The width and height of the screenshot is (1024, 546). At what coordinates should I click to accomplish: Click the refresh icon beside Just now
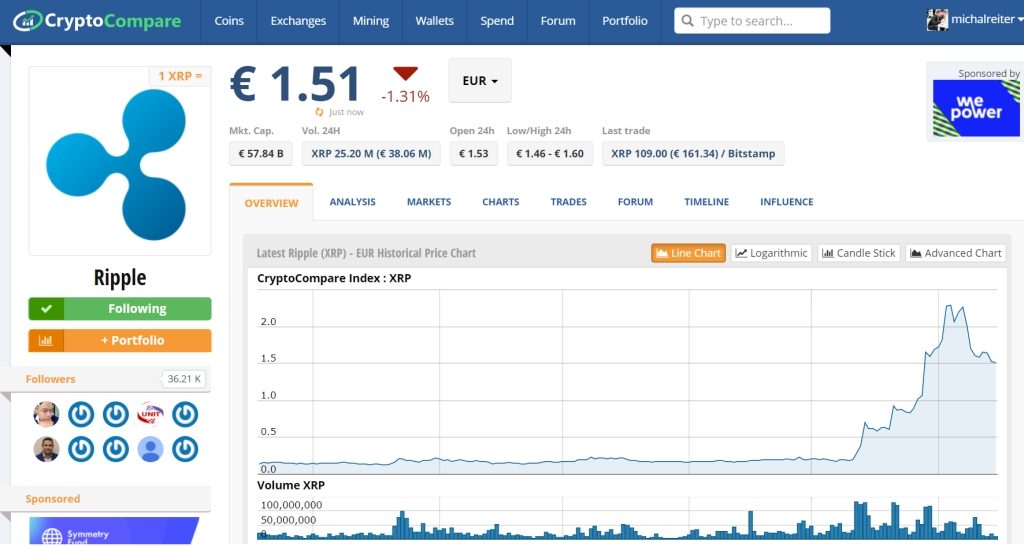pyautogui.click(x=319, y=112)
